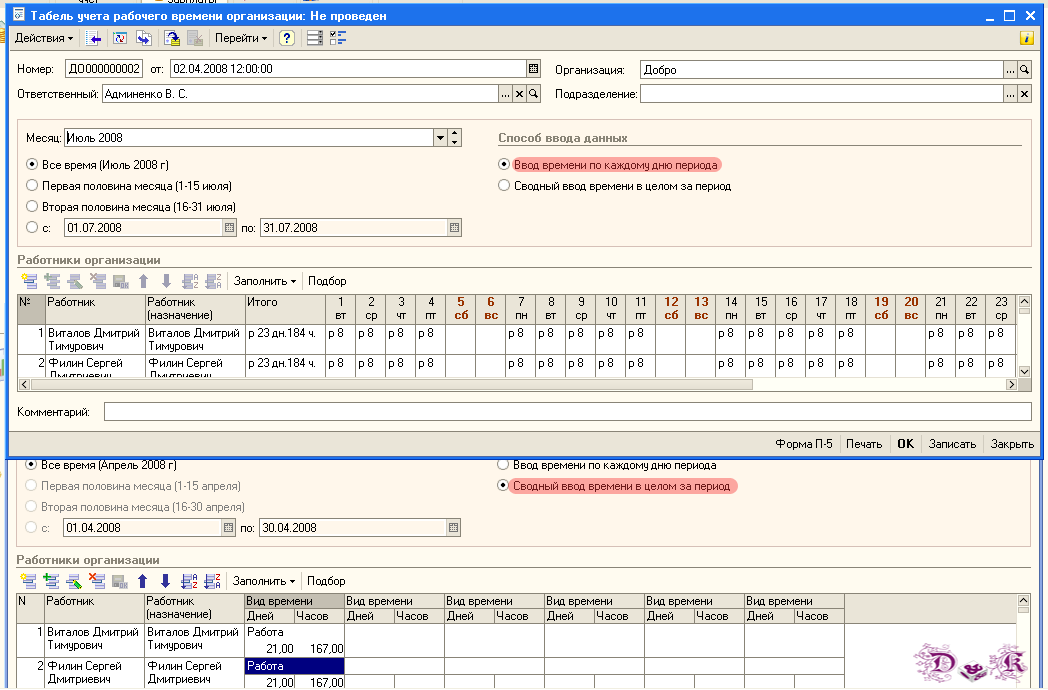Image resolution: width=1048 pixels, height=690 pixels.
Task: Choose 'Ввод времени по каждому дню' in April window
Action: [x=503, y=465]
